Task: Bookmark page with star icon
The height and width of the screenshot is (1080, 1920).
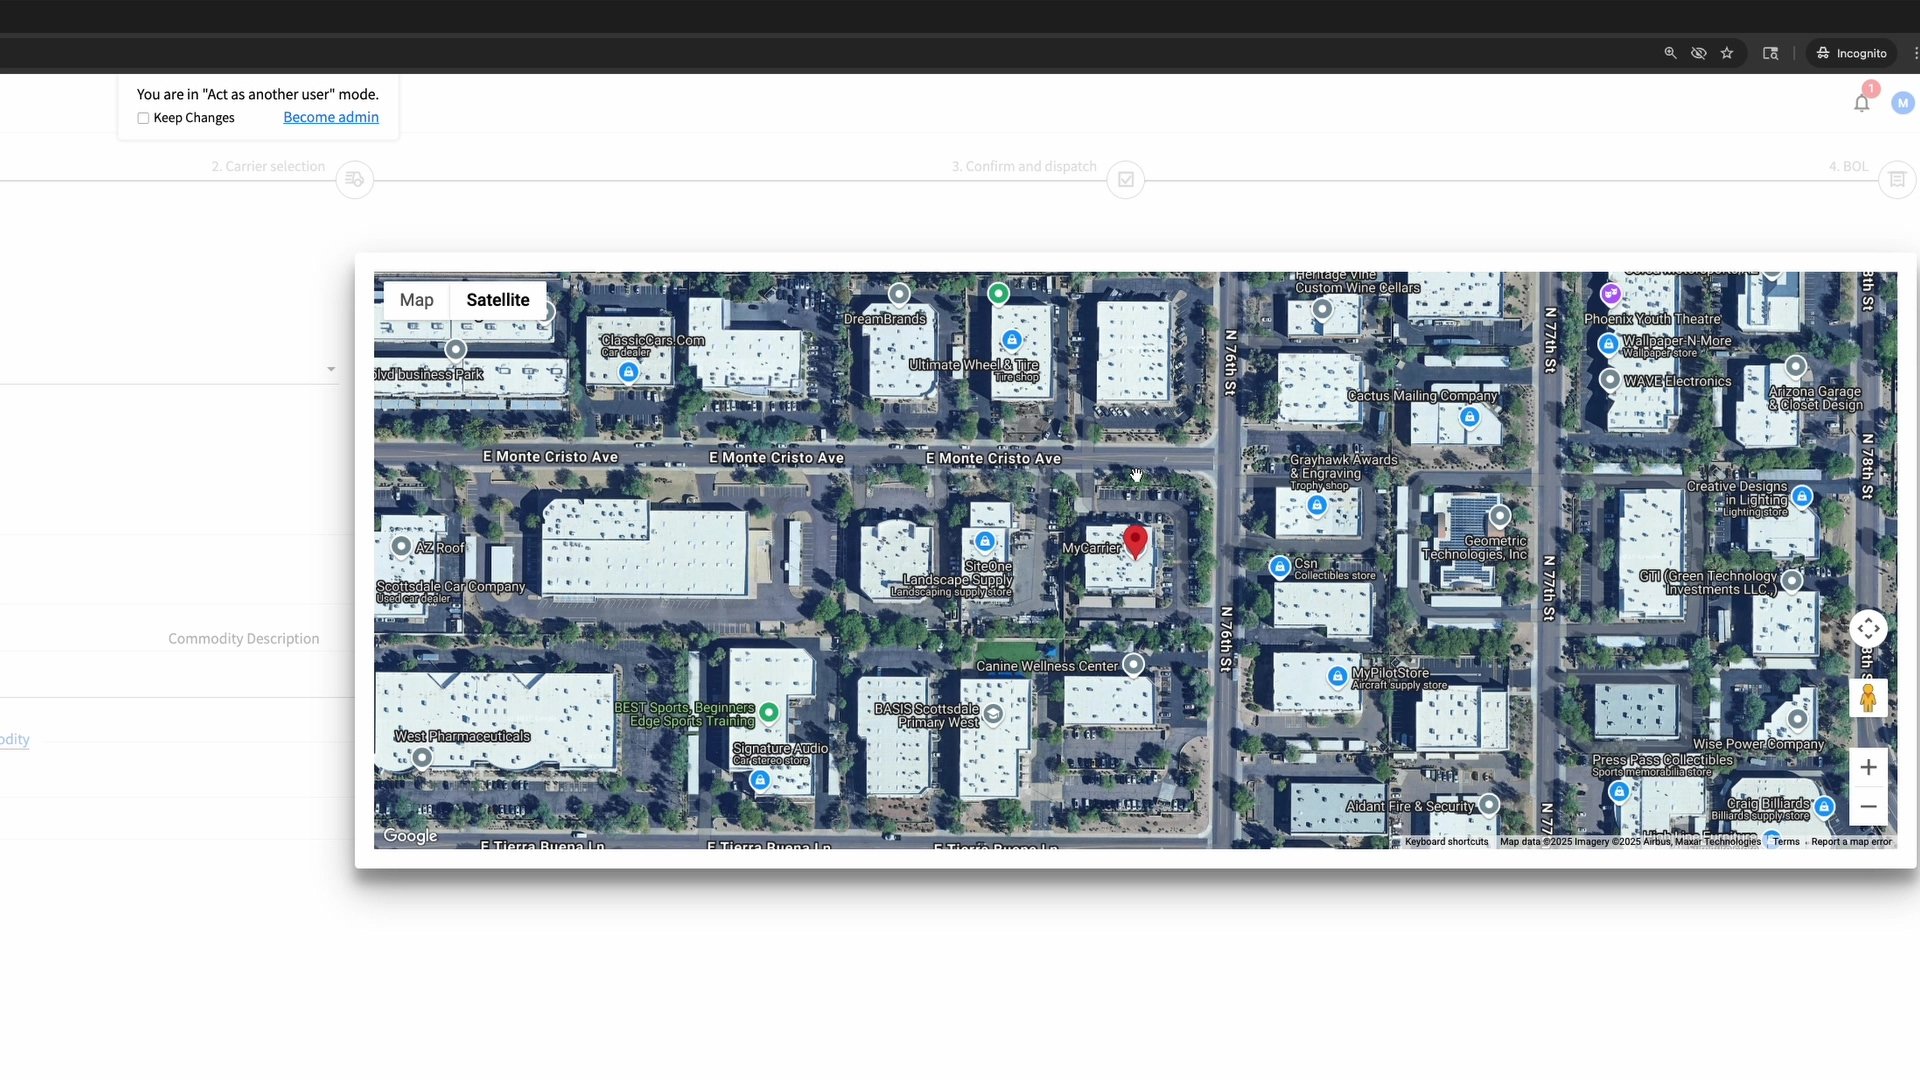Action: click(1727, 53)
